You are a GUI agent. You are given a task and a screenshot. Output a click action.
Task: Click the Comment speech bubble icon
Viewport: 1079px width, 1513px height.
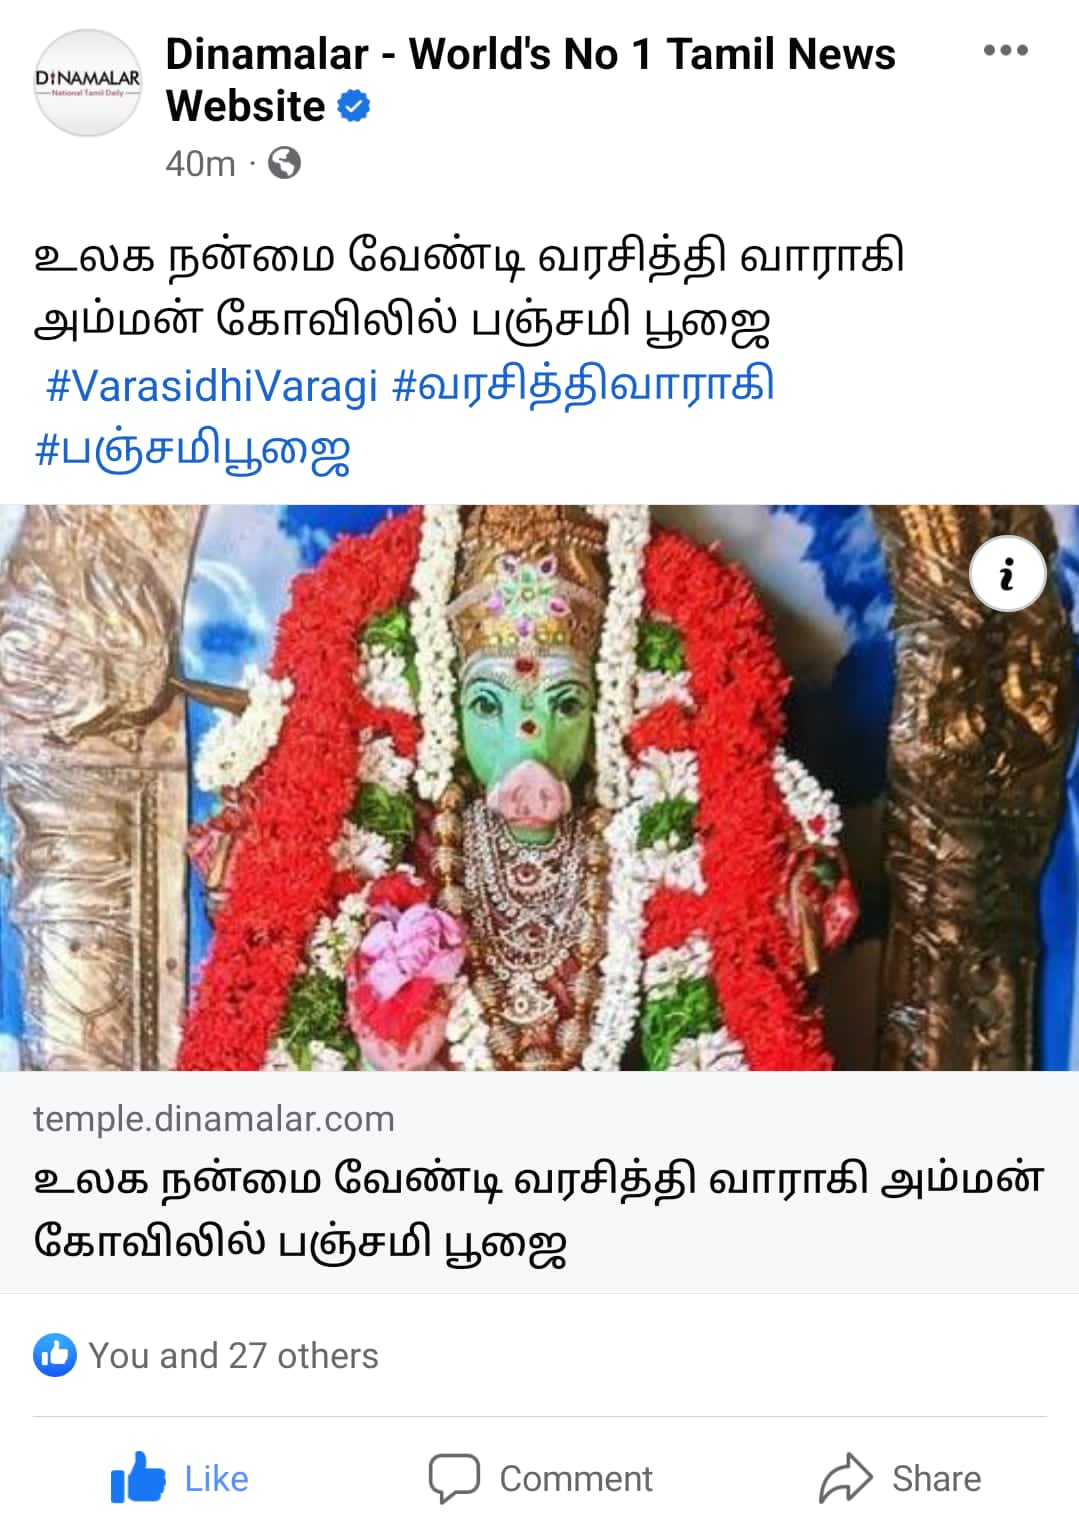454,1479
